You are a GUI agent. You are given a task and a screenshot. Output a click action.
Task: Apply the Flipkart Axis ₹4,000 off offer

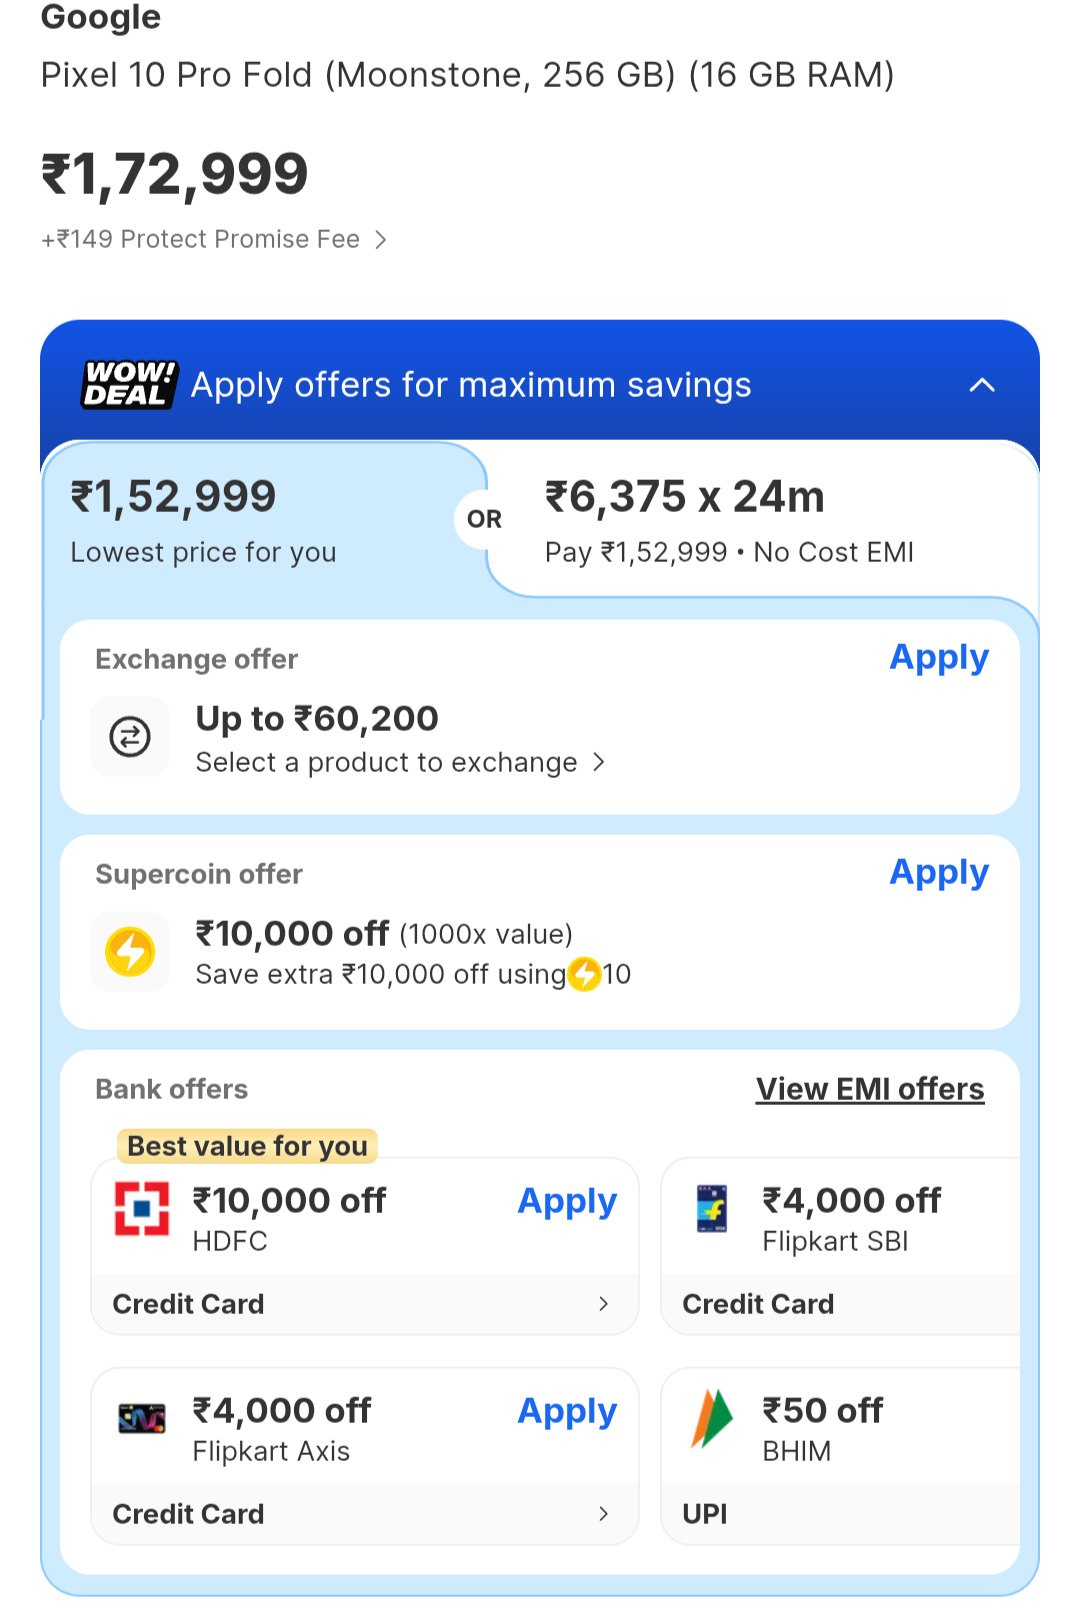click(x=567, y=1411)
